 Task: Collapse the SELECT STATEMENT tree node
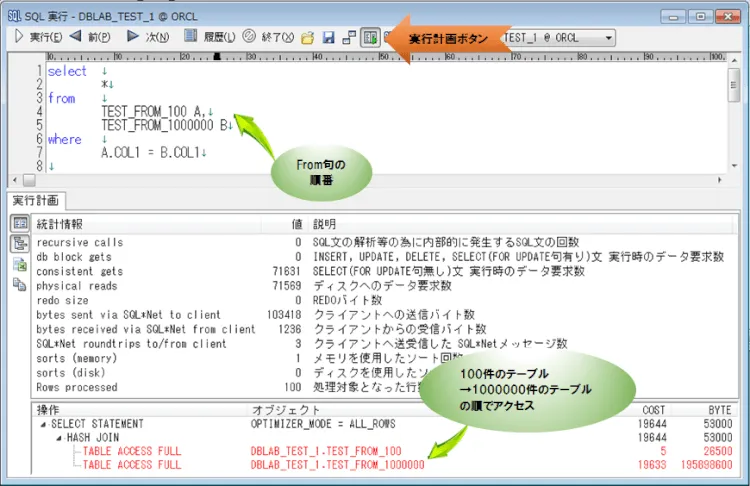point(43,424)
